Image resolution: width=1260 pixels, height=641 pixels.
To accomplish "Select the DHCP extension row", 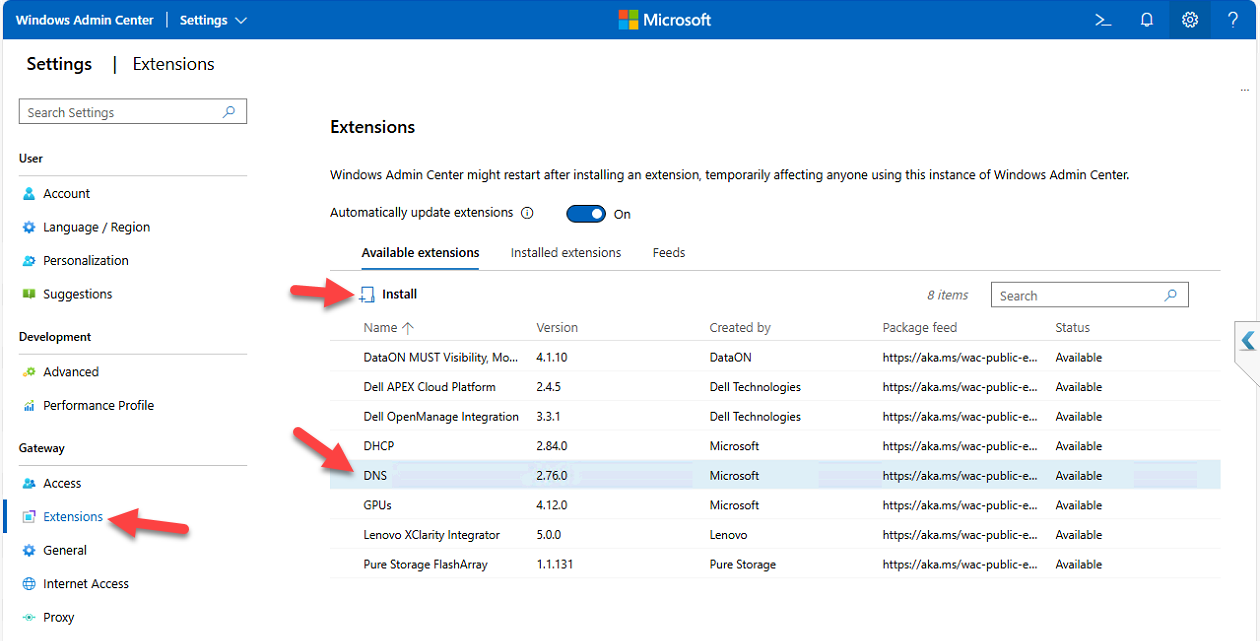I will tap(775, 446).
